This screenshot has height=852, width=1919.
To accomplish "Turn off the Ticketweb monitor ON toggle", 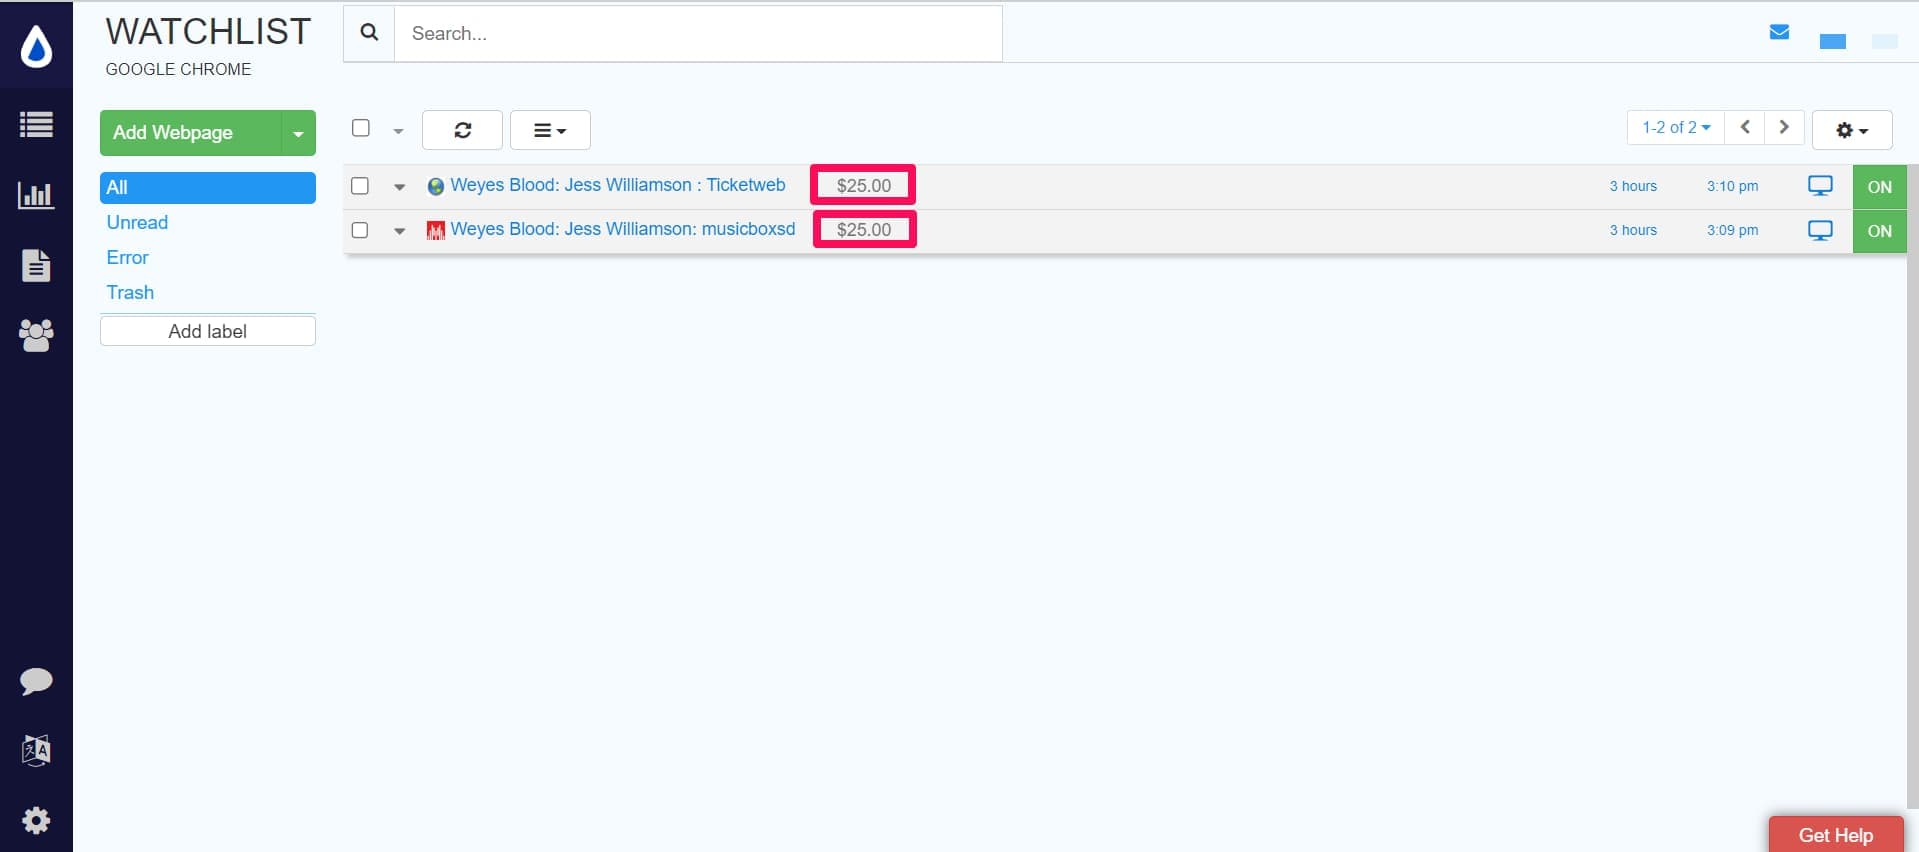I will (1879, 187).
